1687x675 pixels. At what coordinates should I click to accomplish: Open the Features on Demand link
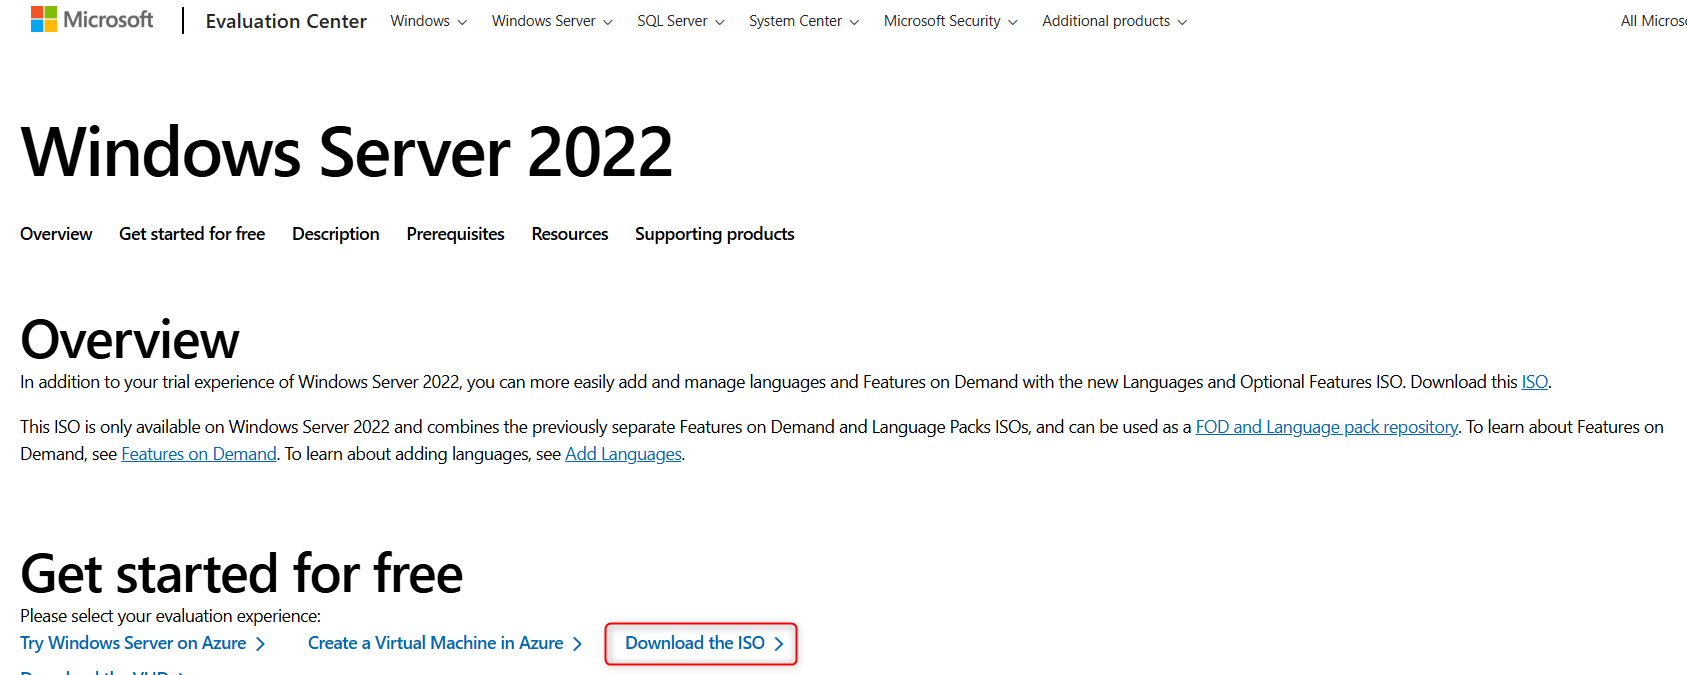click(x=199, y=454)
